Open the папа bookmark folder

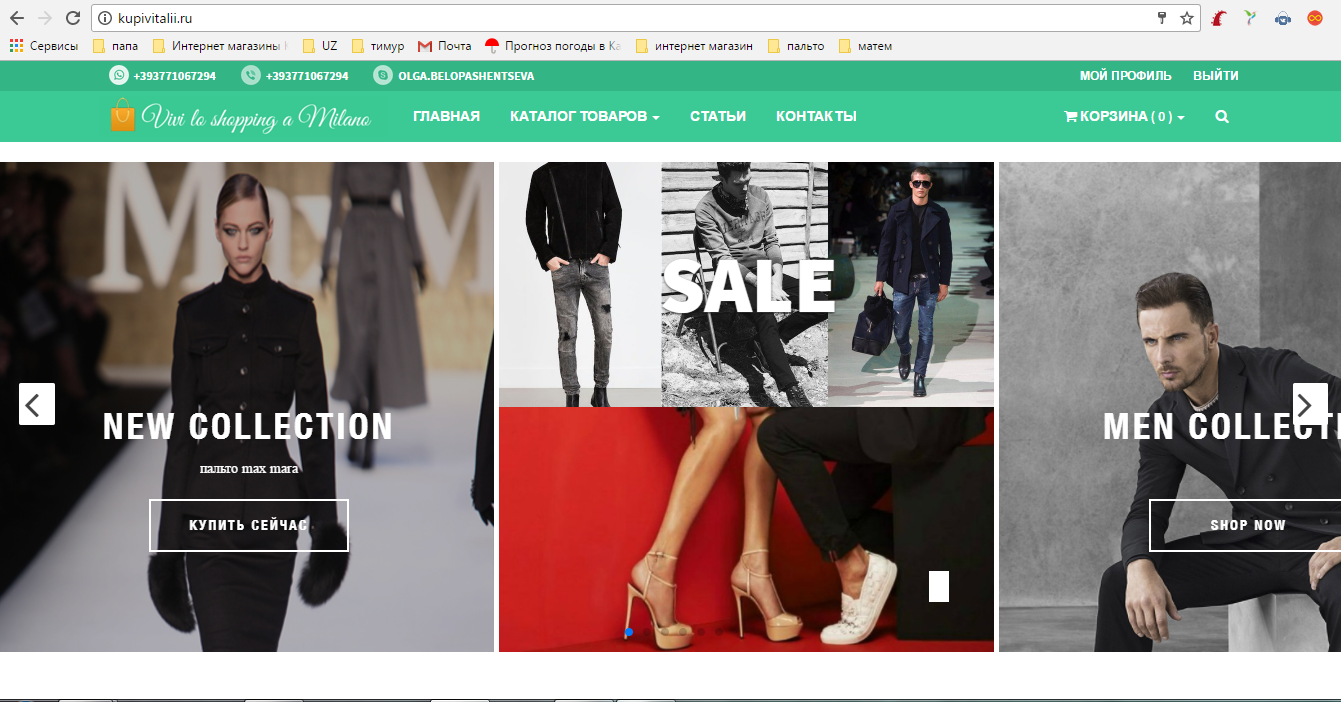[115, 46]
